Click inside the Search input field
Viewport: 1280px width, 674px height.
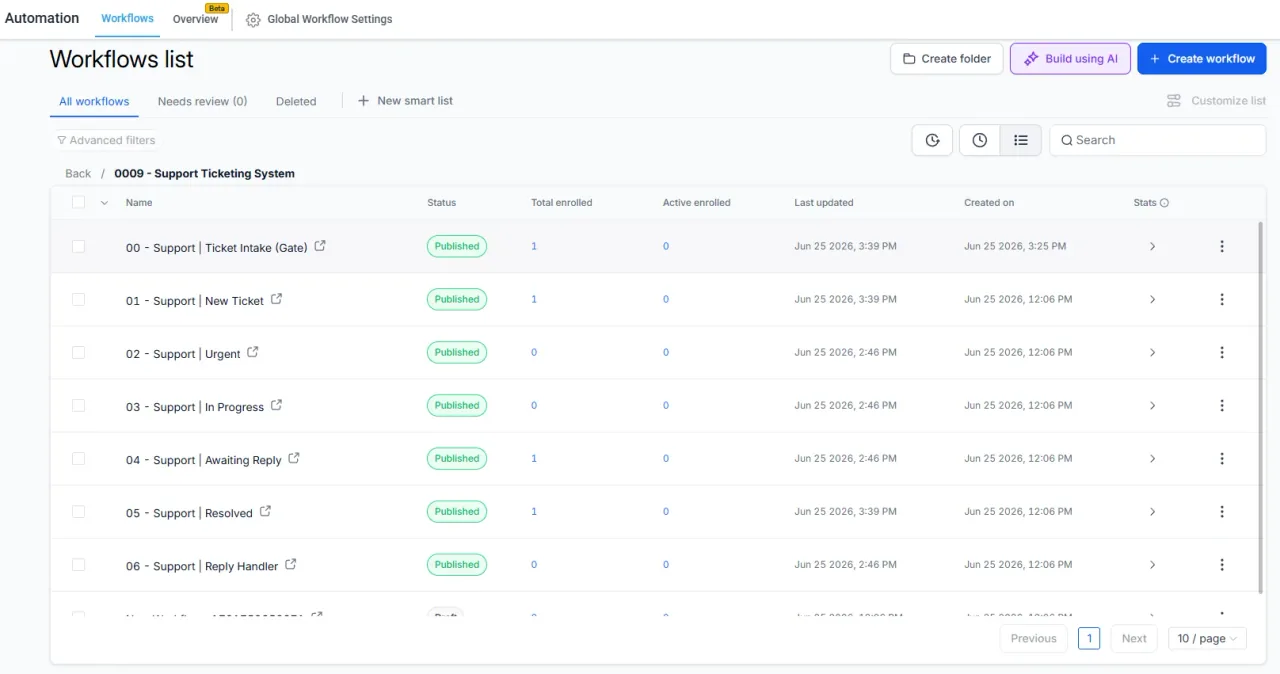[1158, 140]
